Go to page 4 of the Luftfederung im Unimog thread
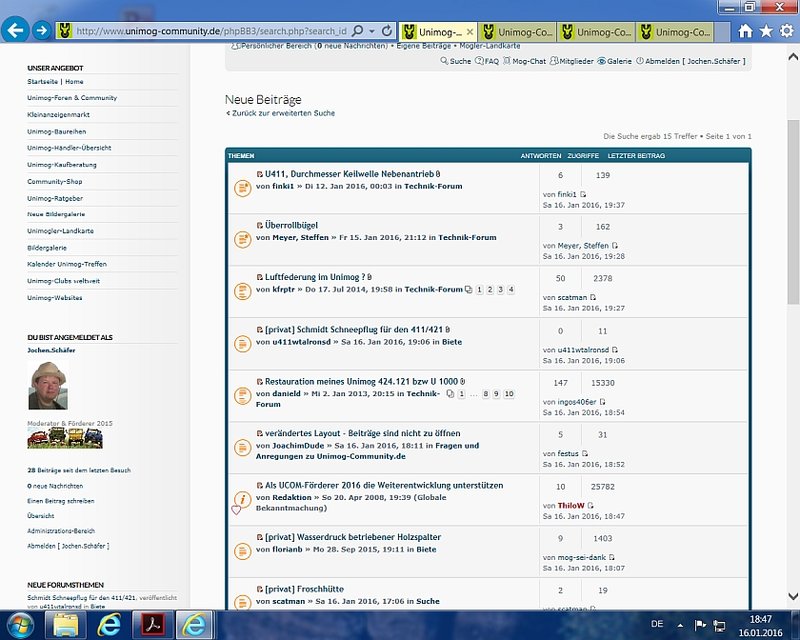800x640 pixels. (x=510, y=290)
